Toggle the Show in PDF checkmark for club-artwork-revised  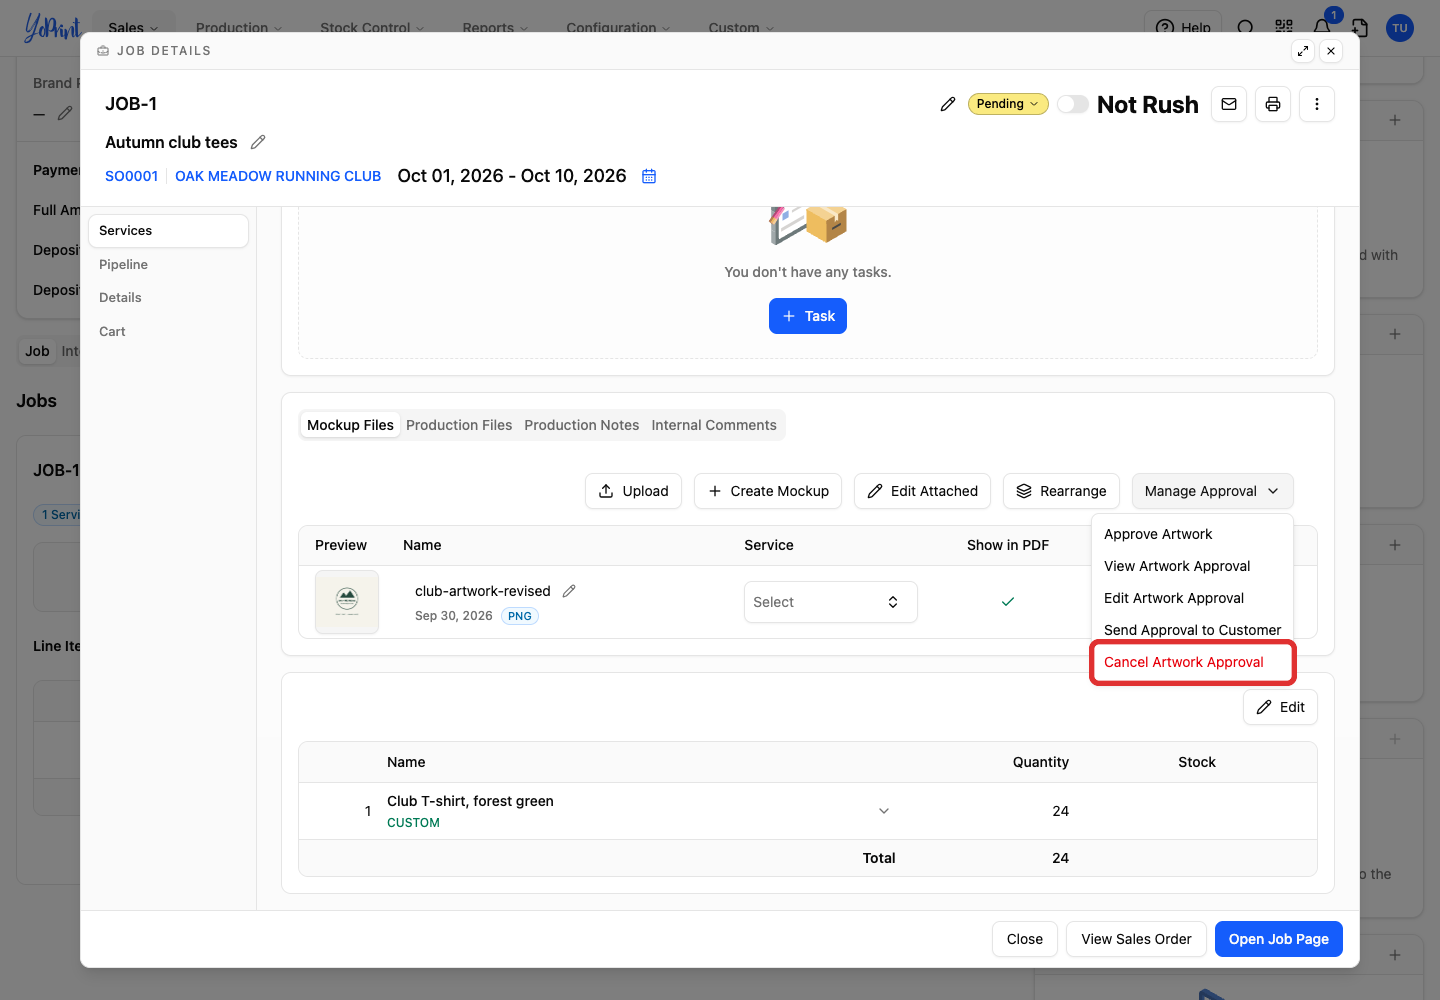coord(1008,602)
